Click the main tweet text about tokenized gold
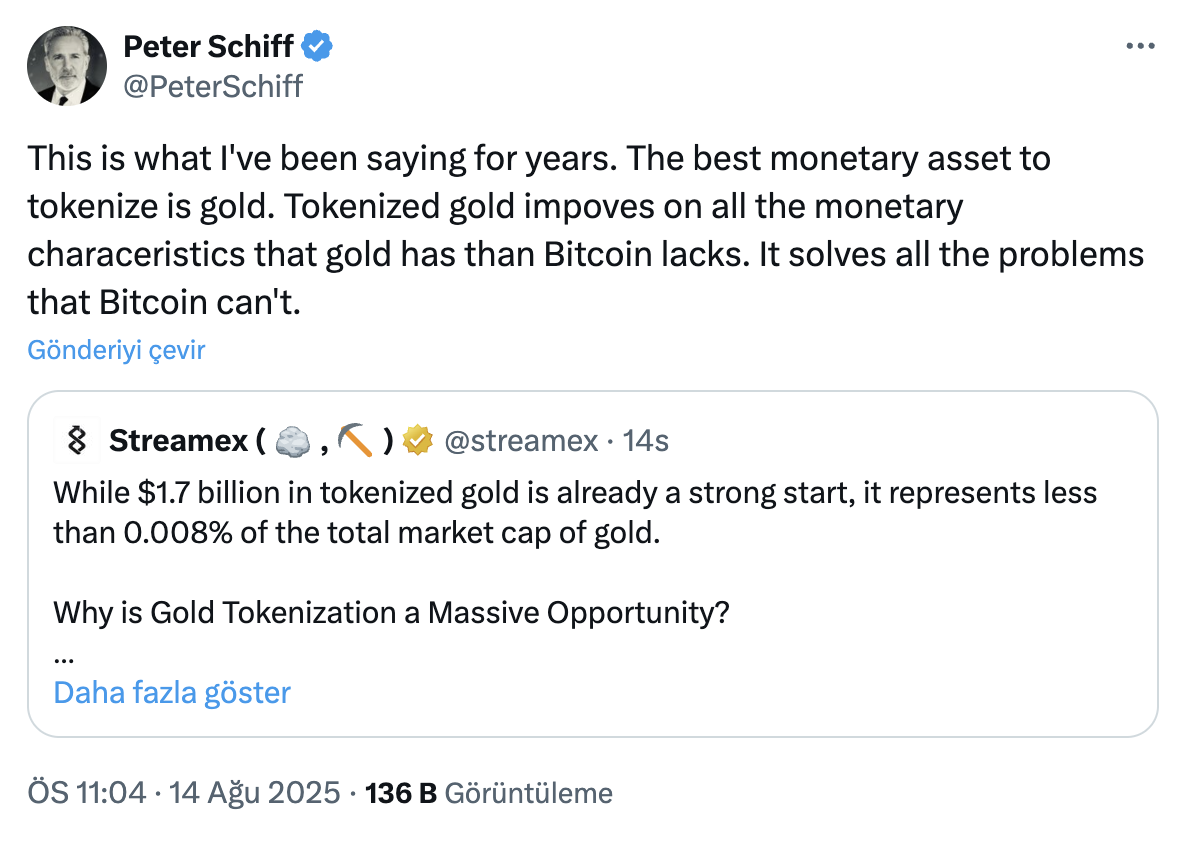 (586, 230)
